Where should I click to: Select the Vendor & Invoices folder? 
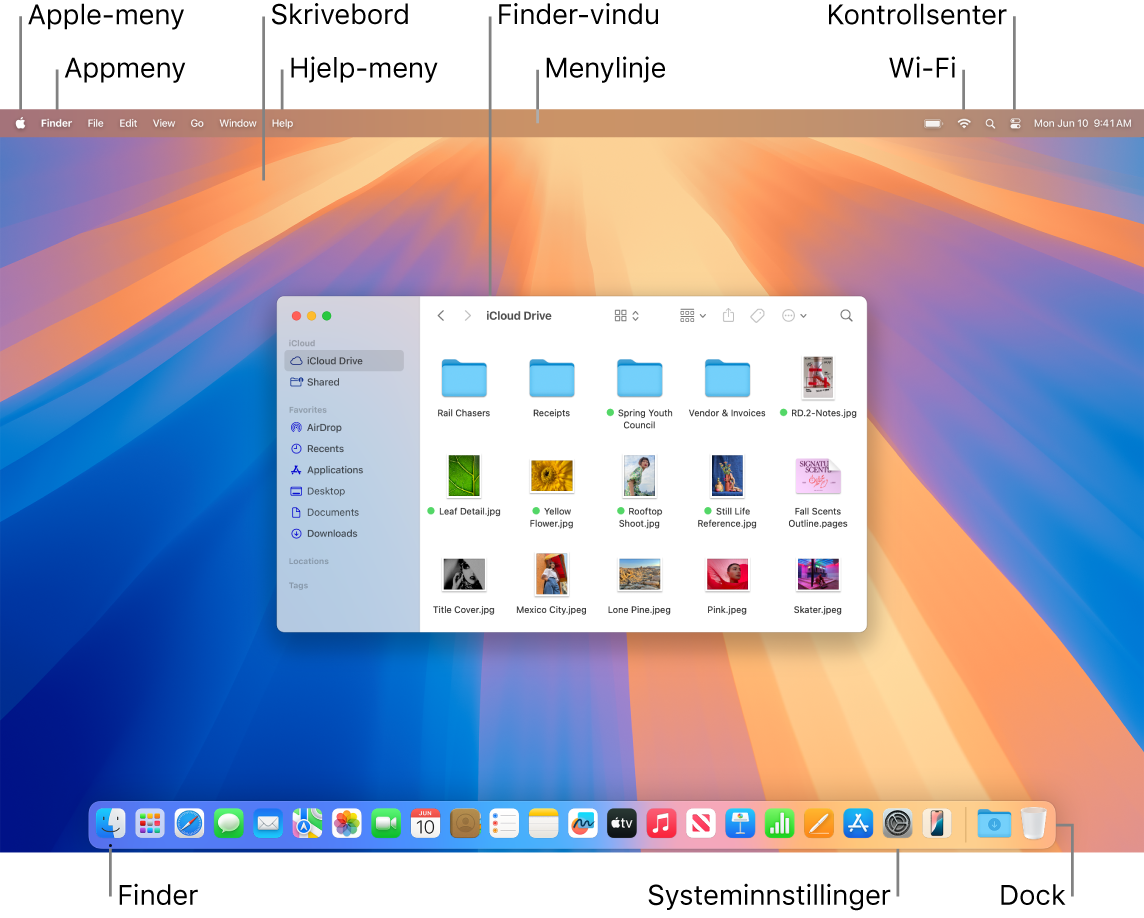727,378
